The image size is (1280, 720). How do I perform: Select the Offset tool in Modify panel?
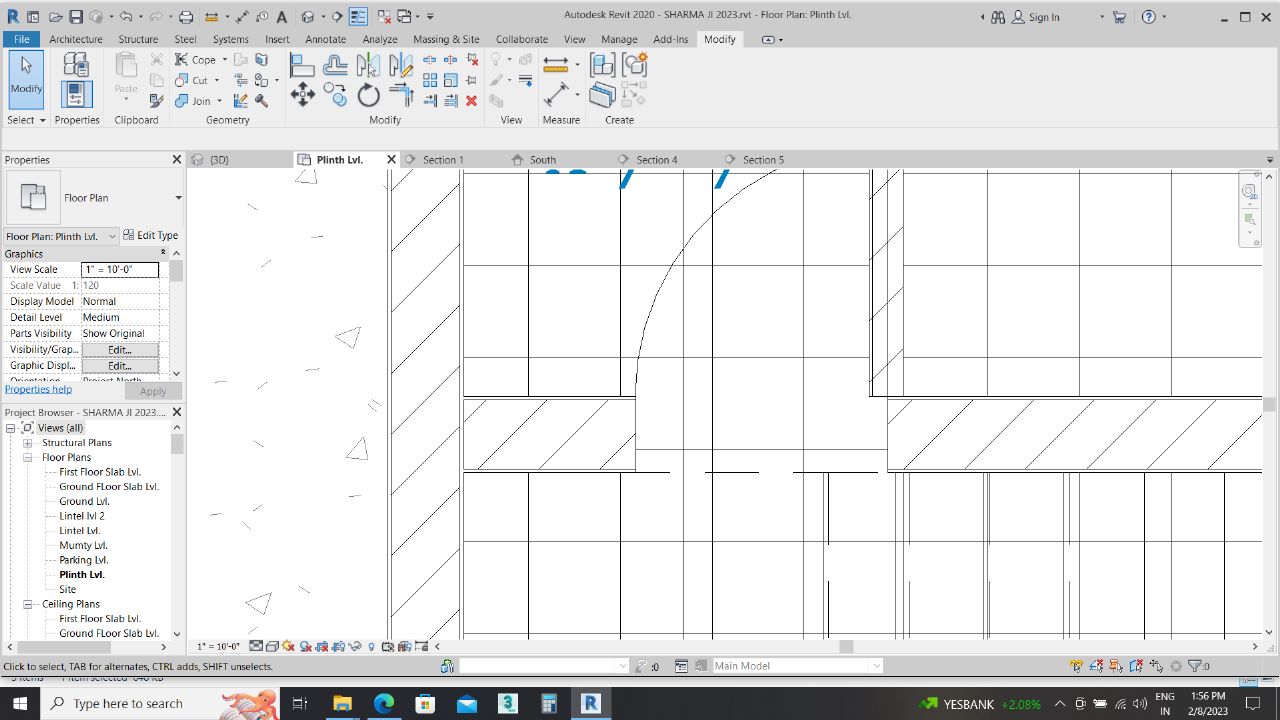pos(335,65)
